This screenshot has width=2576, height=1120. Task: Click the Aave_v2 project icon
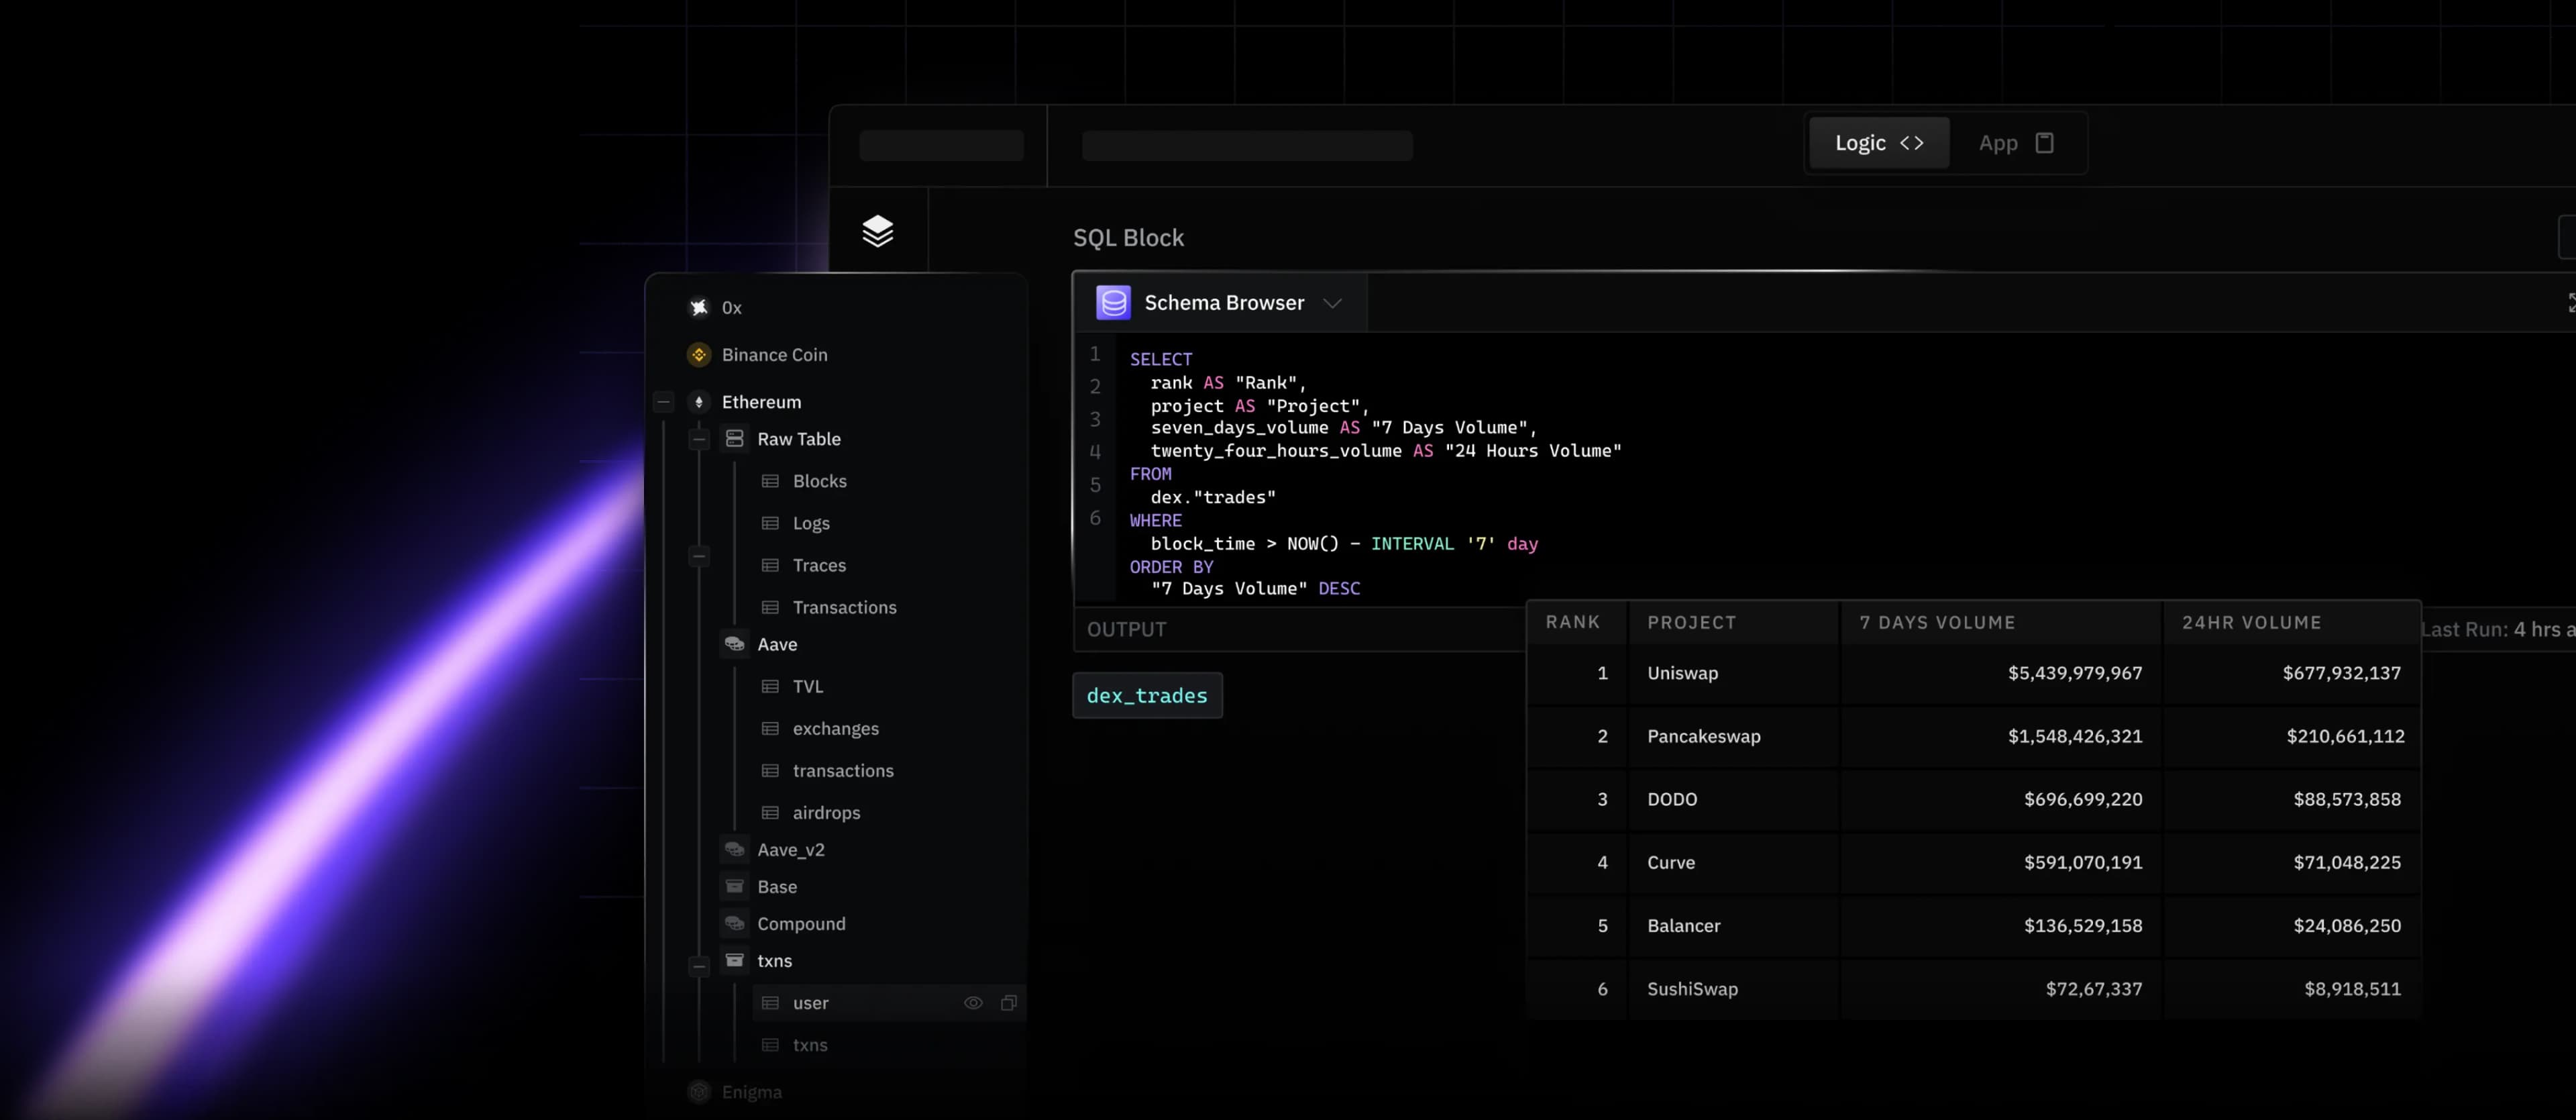[735, 849]
